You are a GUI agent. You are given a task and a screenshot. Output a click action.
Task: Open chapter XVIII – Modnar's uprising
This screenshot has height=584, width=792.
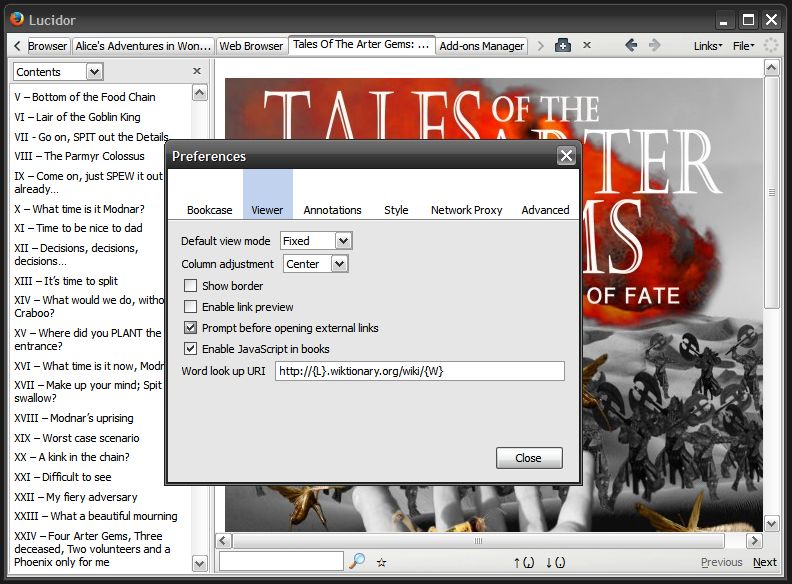tap(74, 418)
